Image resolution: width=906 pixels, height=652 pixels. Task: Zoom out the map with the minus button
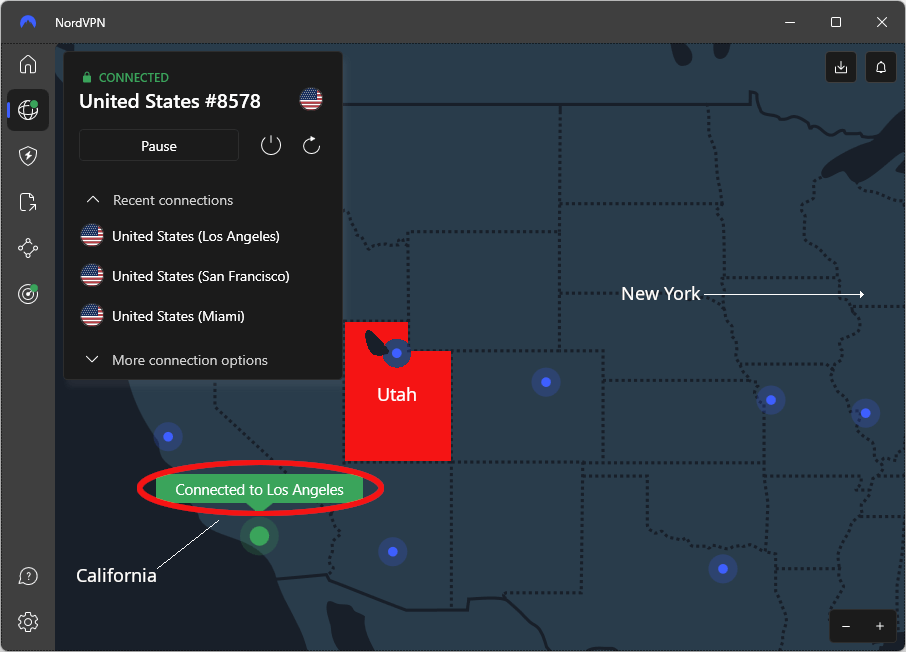[846, 627]
